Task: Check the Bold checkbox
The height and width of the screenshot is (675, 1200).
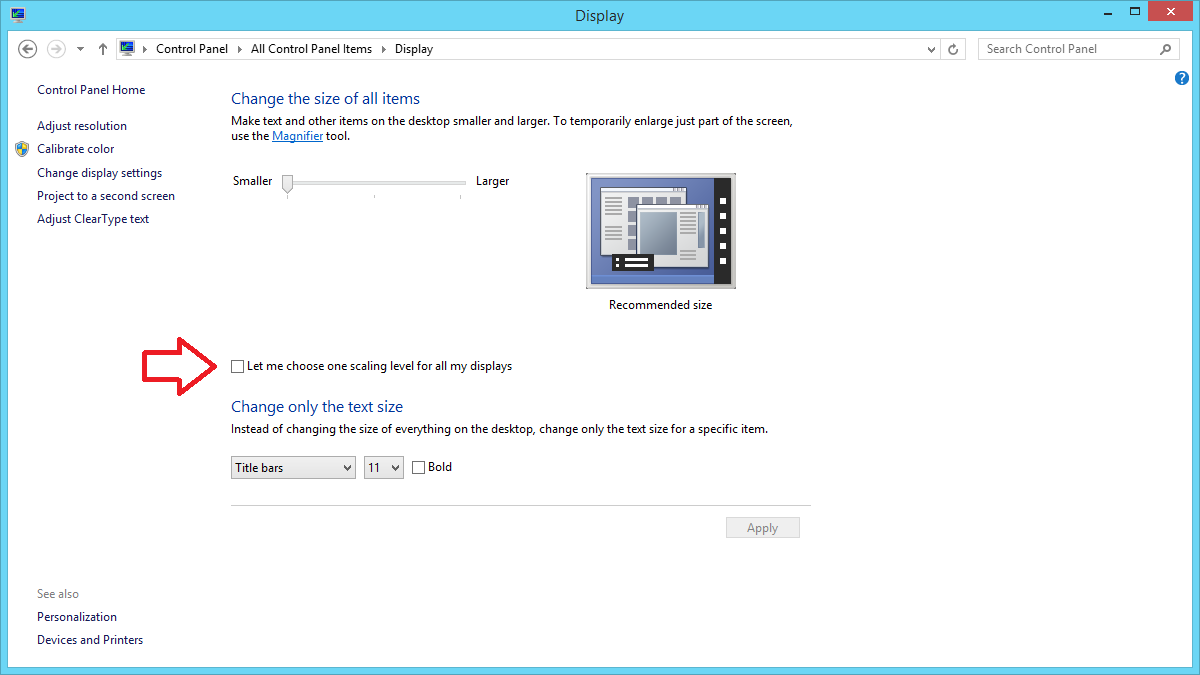Action: [x=419, y=467]
